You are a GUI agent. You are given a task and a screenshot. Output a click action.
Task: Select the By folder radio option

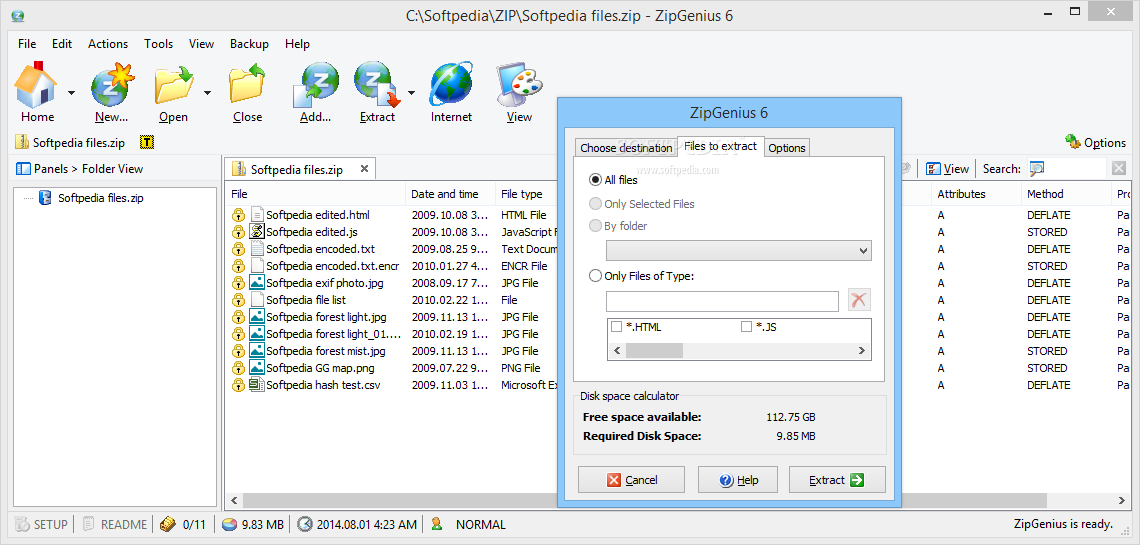click(x=595, y=226)
